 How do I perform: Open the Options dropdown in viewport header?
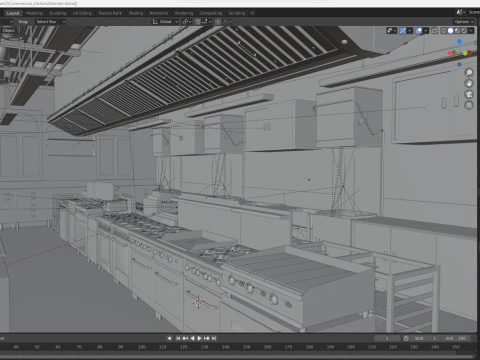click(x=464, y=22)
